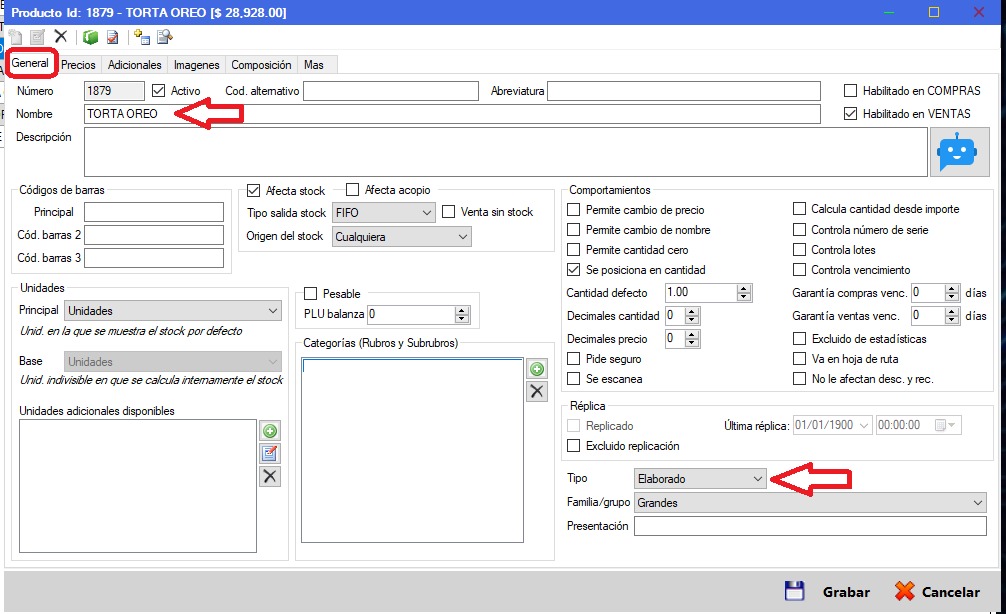Click the magnifier search icon in toolbar
This screenshot has height=614, width=1006.
(x=164, y=37)
